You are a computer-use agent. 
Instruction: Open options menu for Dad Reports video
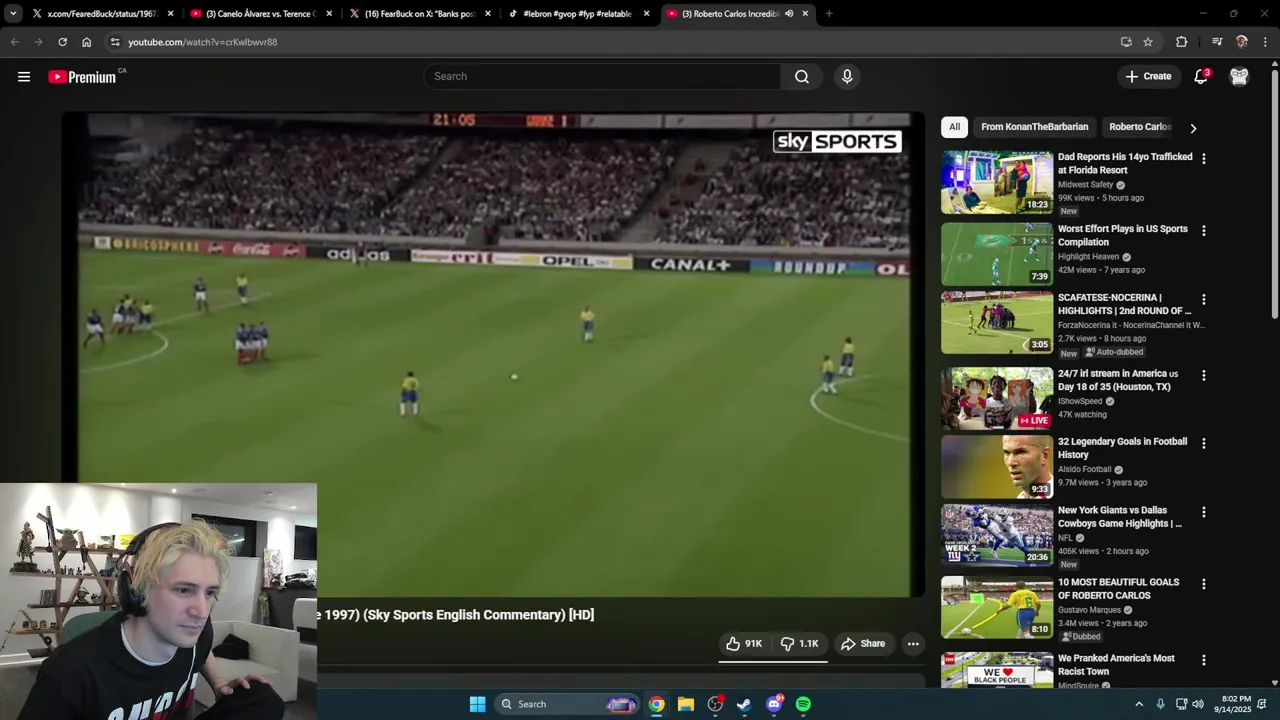[1203, 159]
